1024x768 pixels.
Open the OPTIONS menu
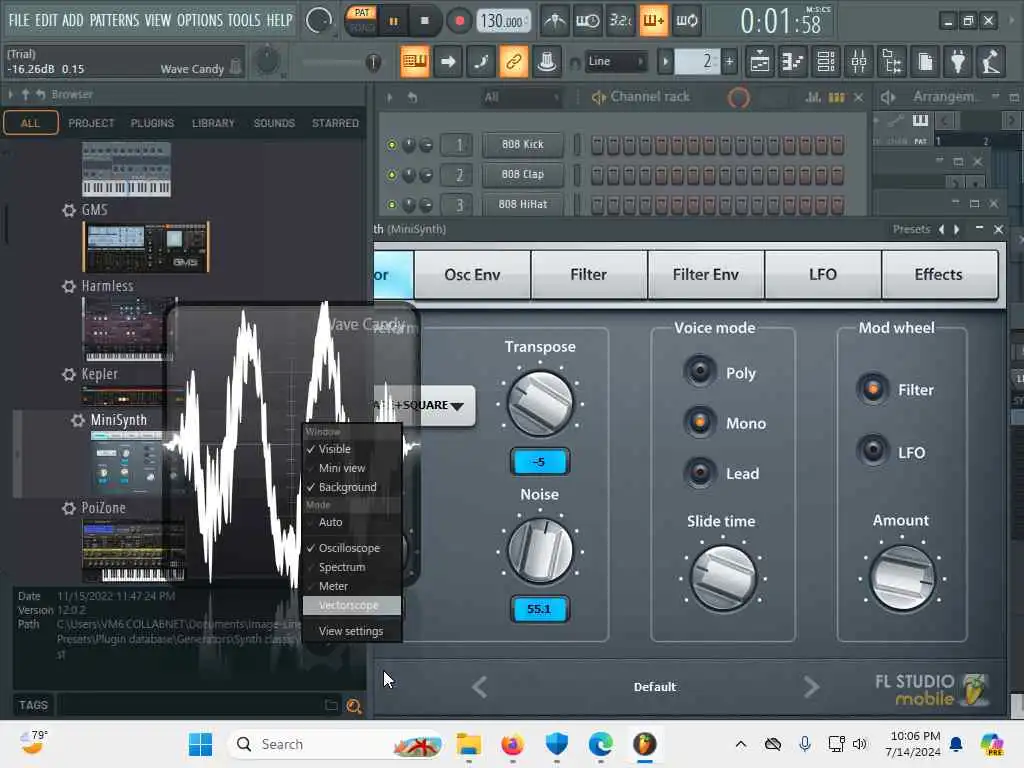click(200, 20)
